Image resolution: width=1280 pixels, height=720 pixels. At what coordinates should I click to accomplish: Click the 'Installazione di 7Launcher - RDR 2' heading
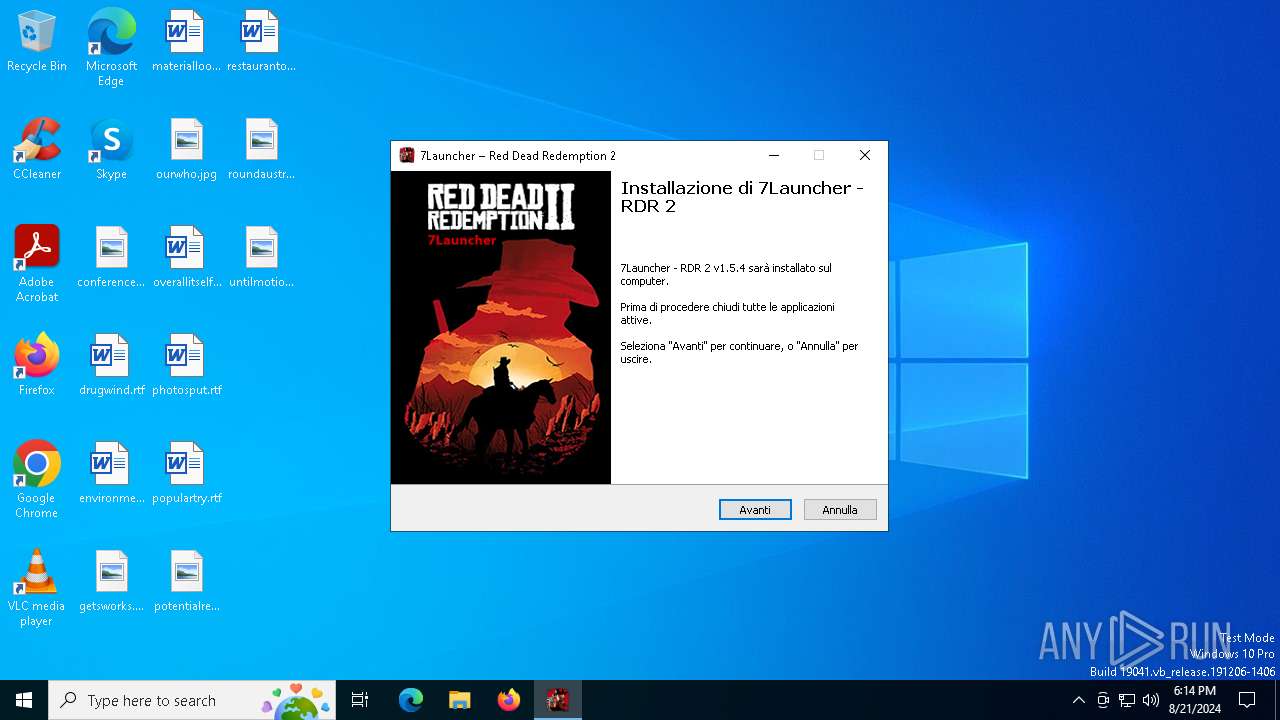point(742,197)
